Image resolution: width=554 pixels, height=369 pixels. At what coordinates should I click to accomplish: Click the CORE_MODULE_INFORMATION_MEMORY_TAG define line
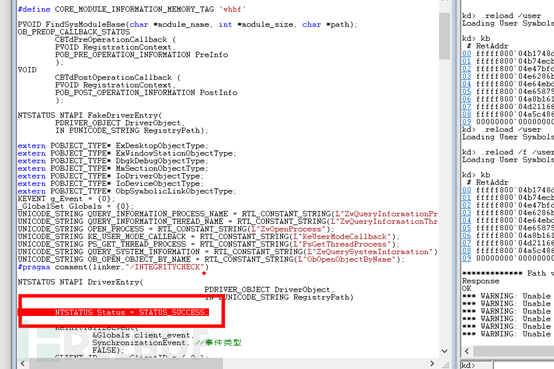(131, 9)
